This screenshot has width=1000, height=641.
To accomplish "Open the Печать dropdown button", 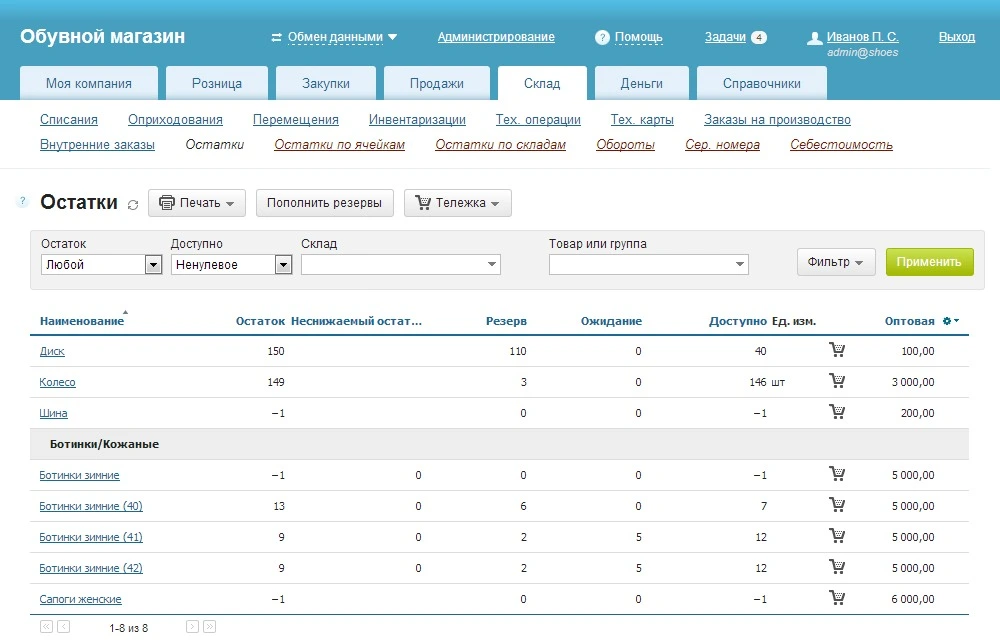I will coord(197,203).
